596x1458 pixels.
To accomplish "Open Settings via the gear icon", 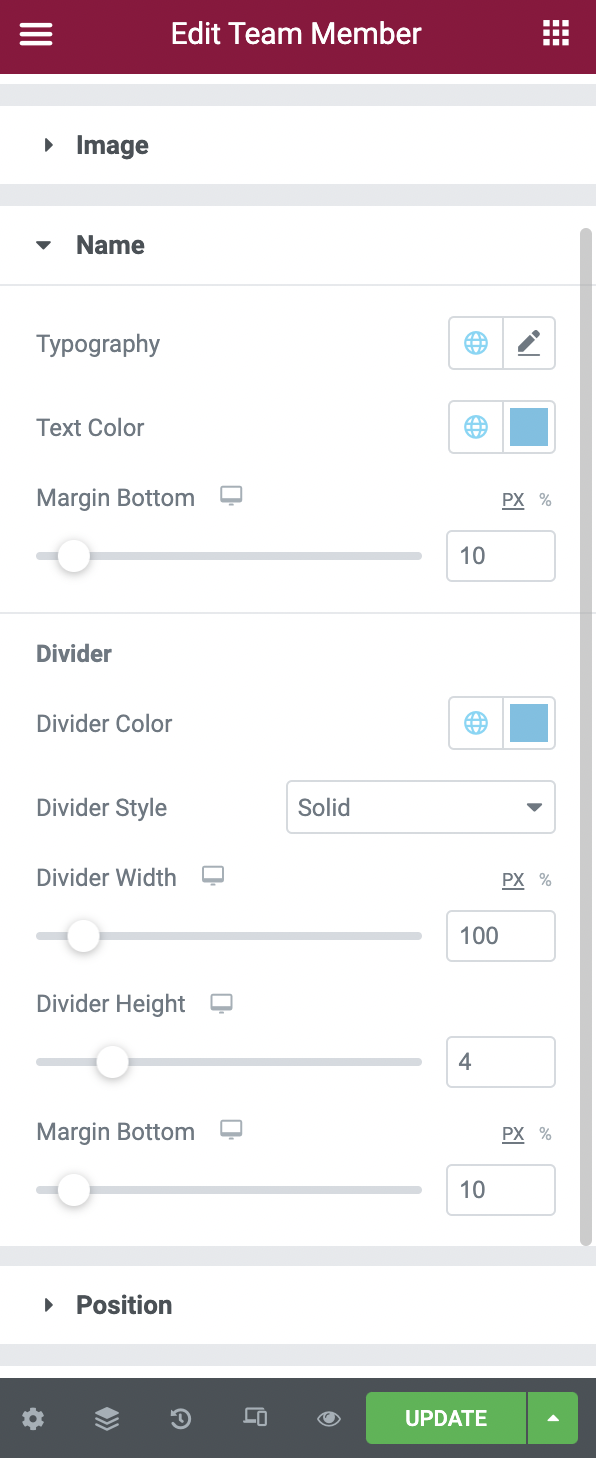I will tap(33, 1418).
